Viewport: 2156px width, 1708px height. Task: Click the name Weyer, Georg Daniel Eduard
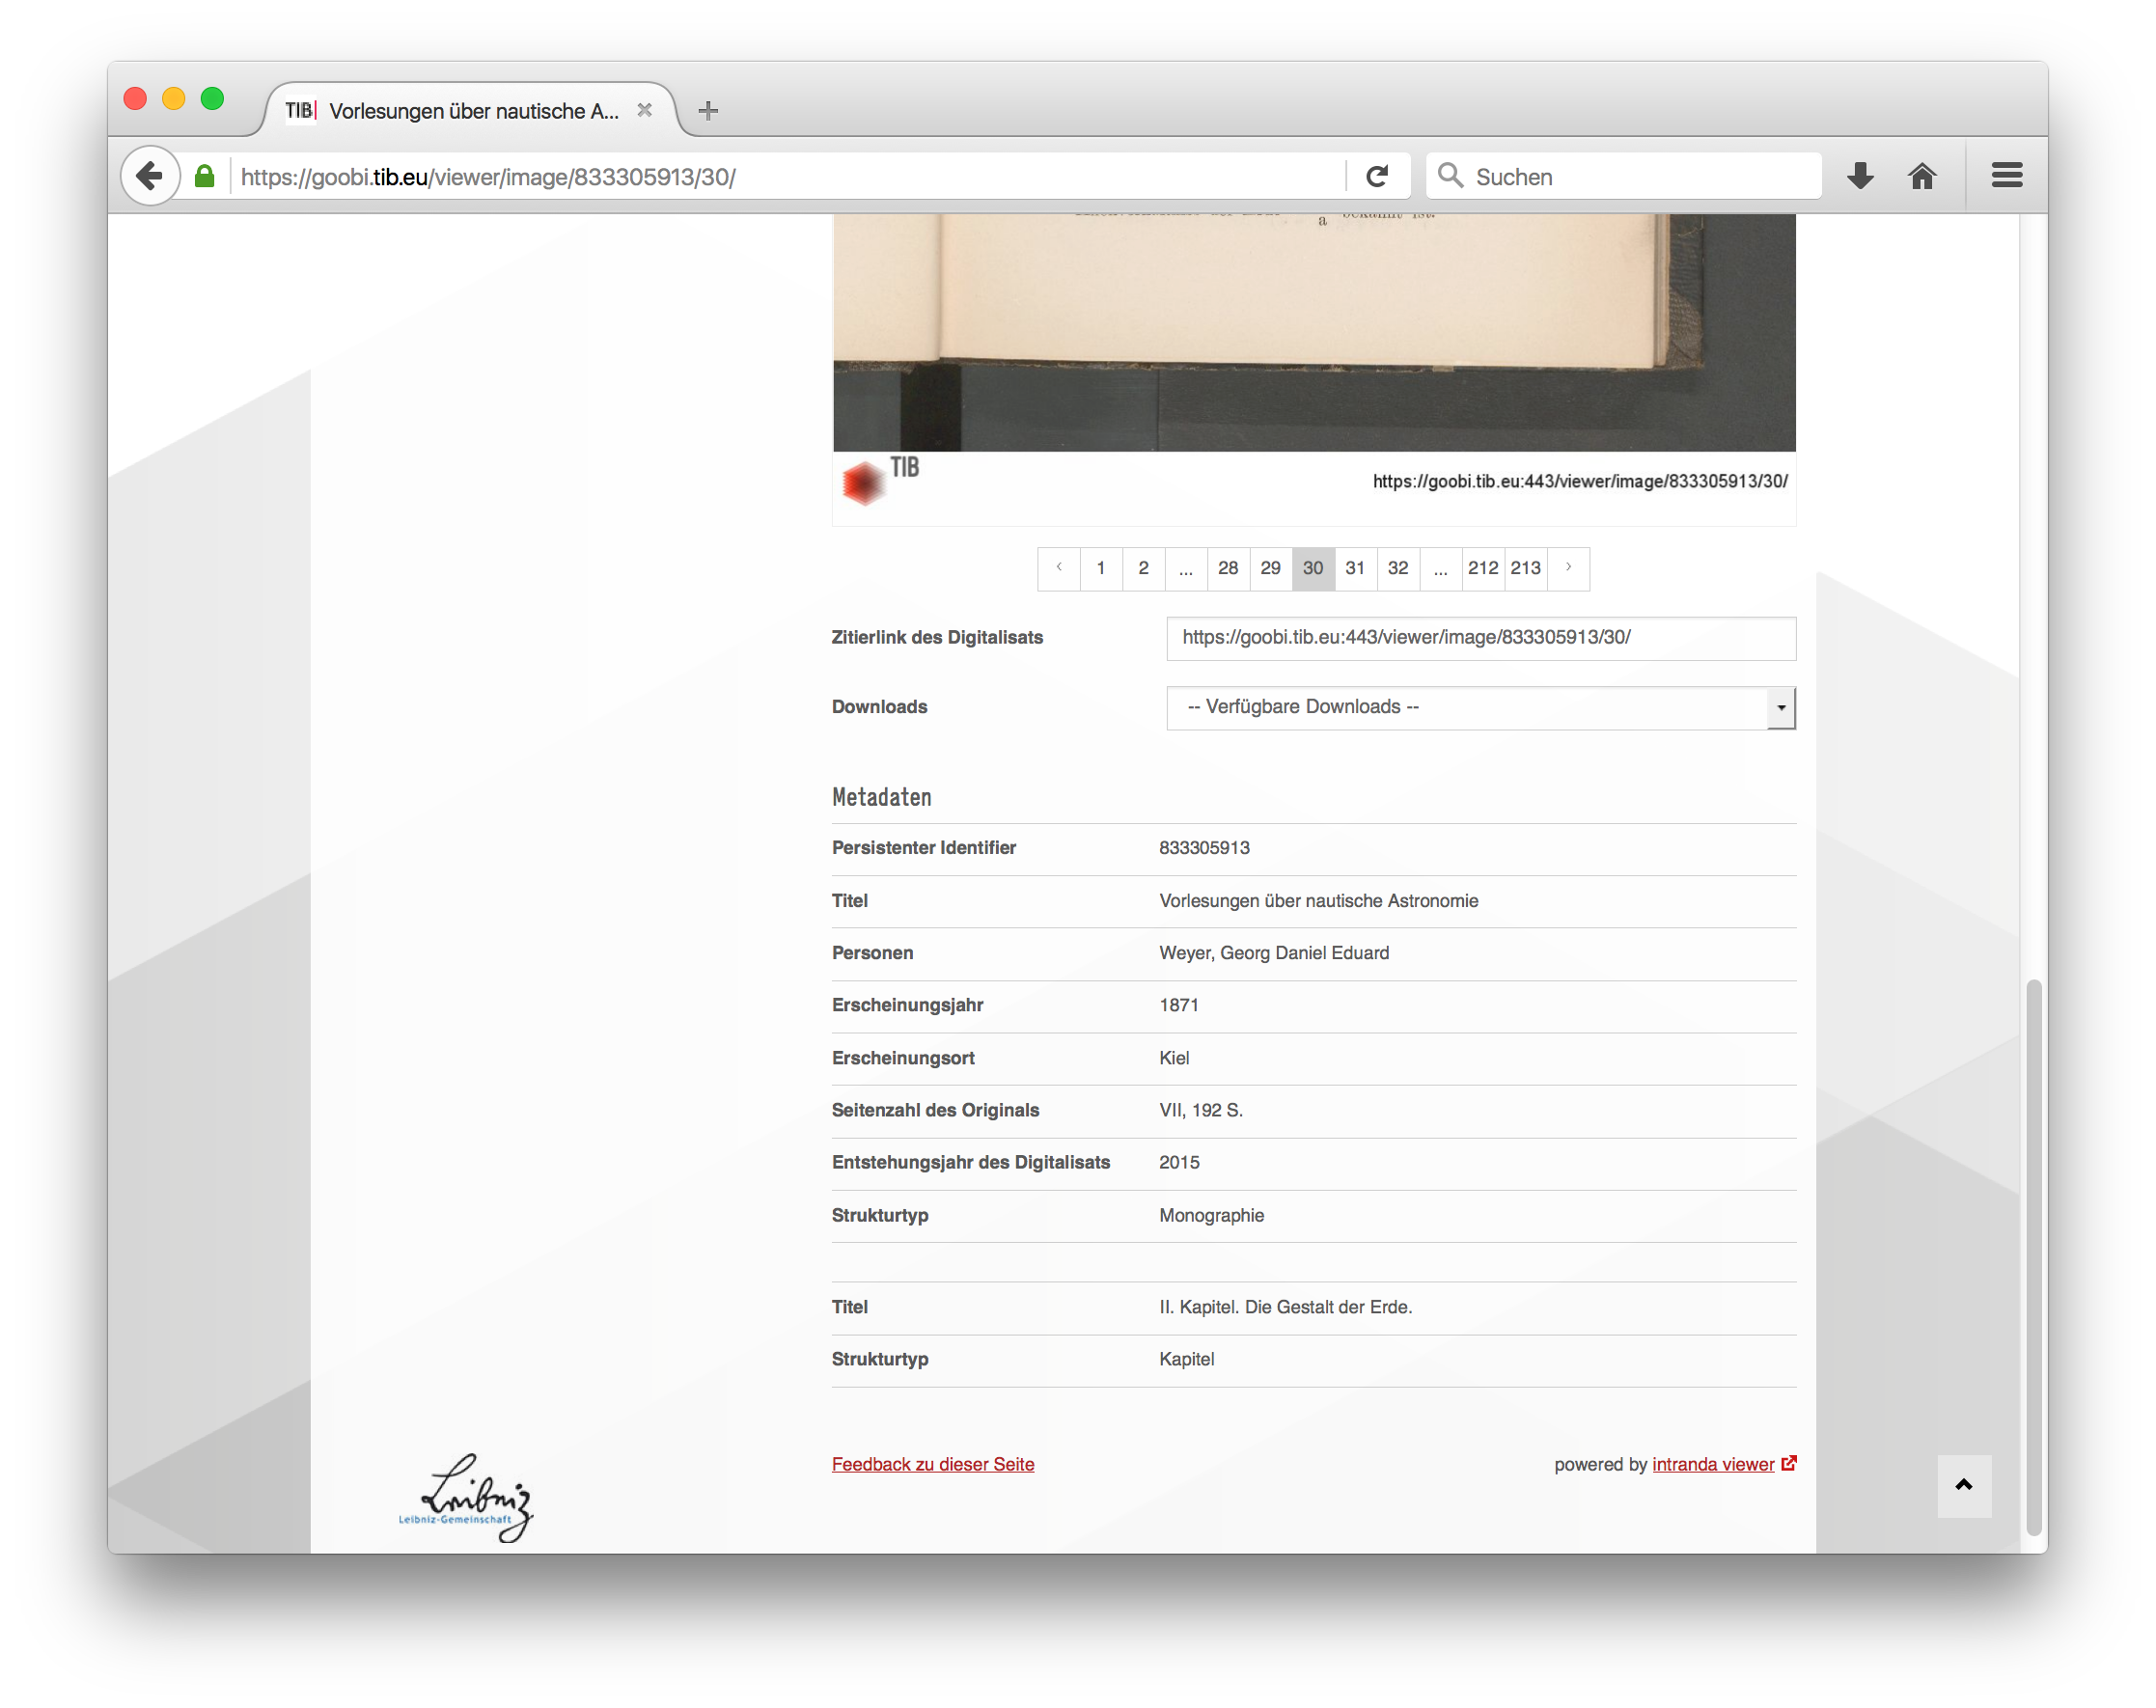[1274, 953]
